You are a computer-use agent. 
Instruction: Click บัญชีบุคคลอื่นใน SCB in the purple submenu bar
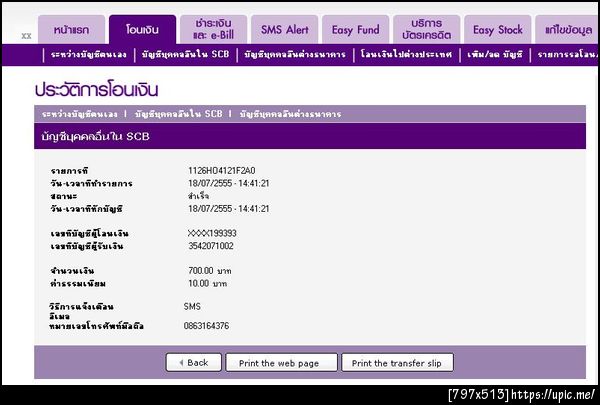click(x=185, y=55)
